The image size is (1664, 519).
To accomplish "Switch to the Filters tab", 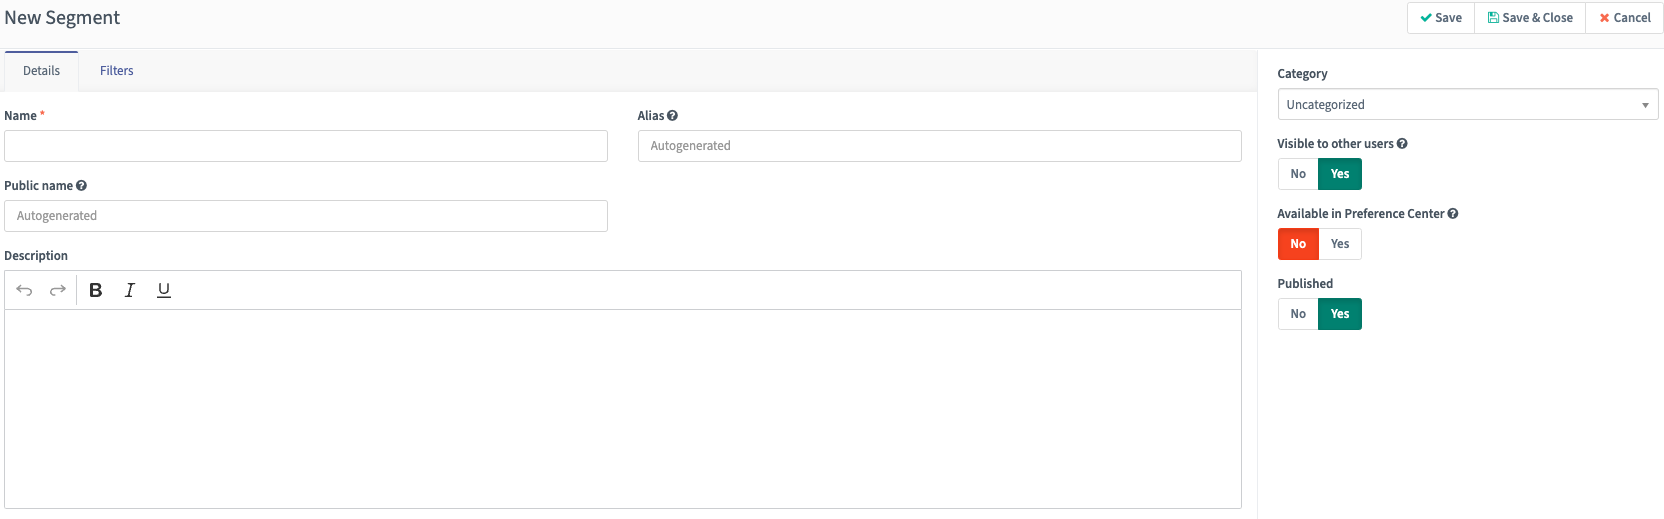I will click(116, 71).
